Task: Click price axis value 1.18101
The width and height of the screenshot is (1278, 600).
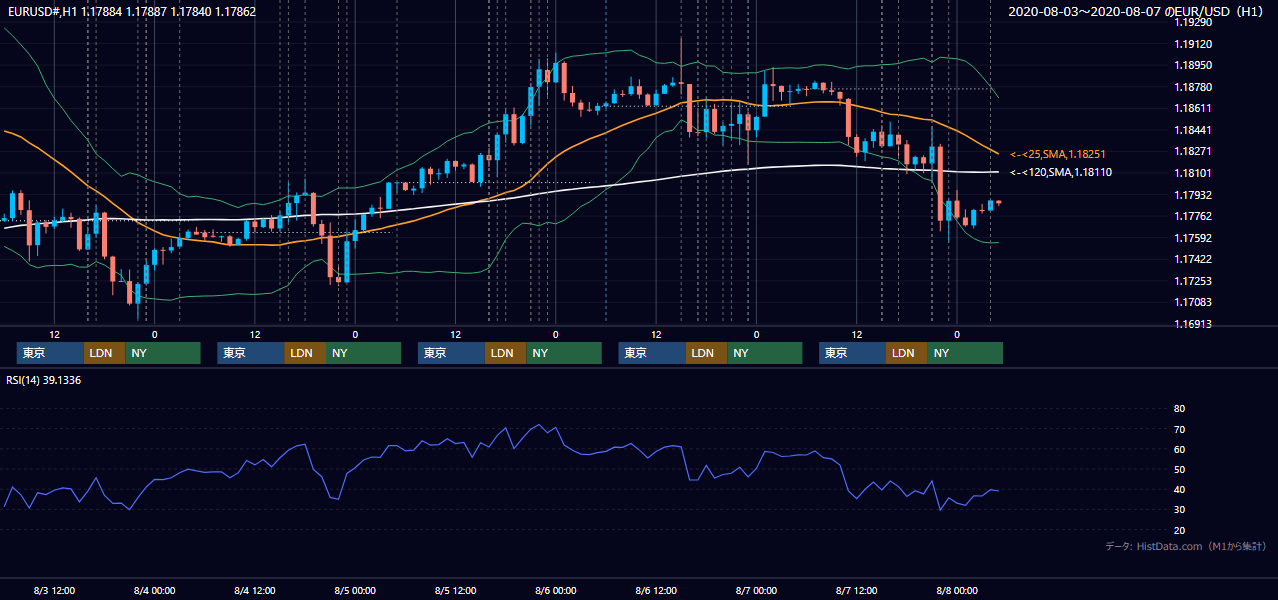Action: (1193, 173)
